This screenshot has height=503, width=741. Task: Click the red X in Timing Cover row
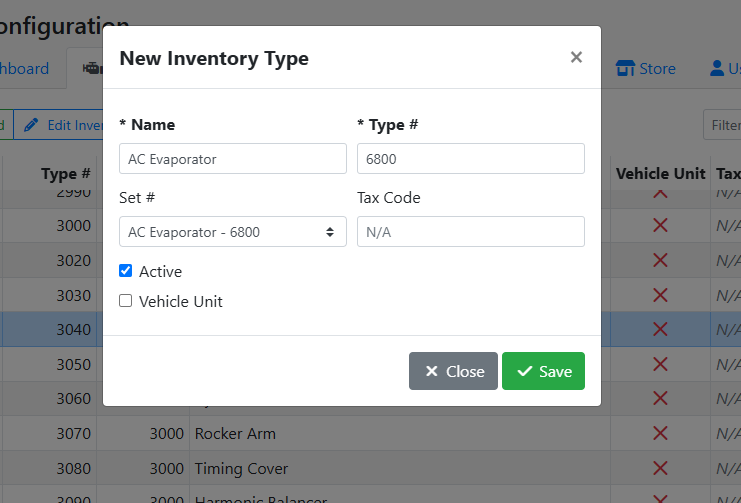tap(660, 468)
